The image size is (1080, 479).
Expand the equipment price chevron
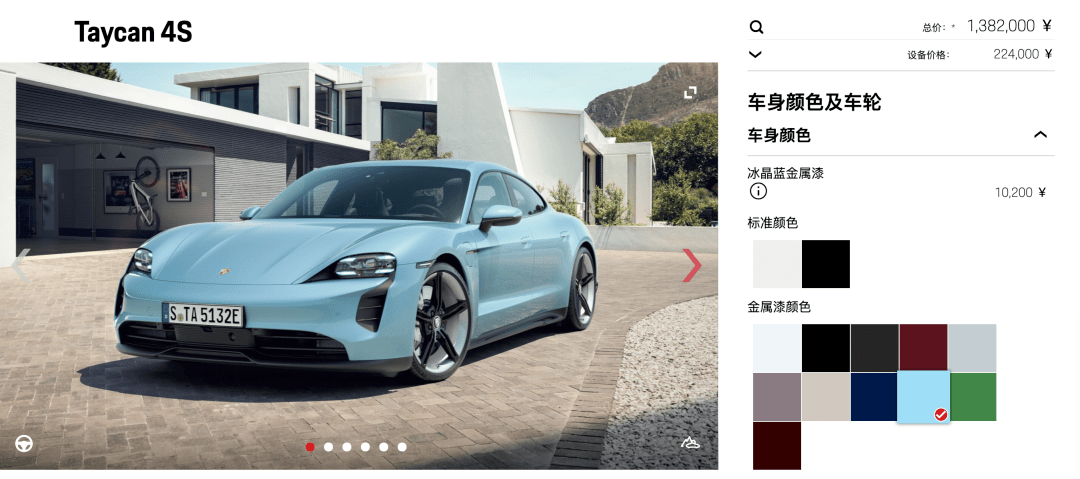(x=756, y=54)
